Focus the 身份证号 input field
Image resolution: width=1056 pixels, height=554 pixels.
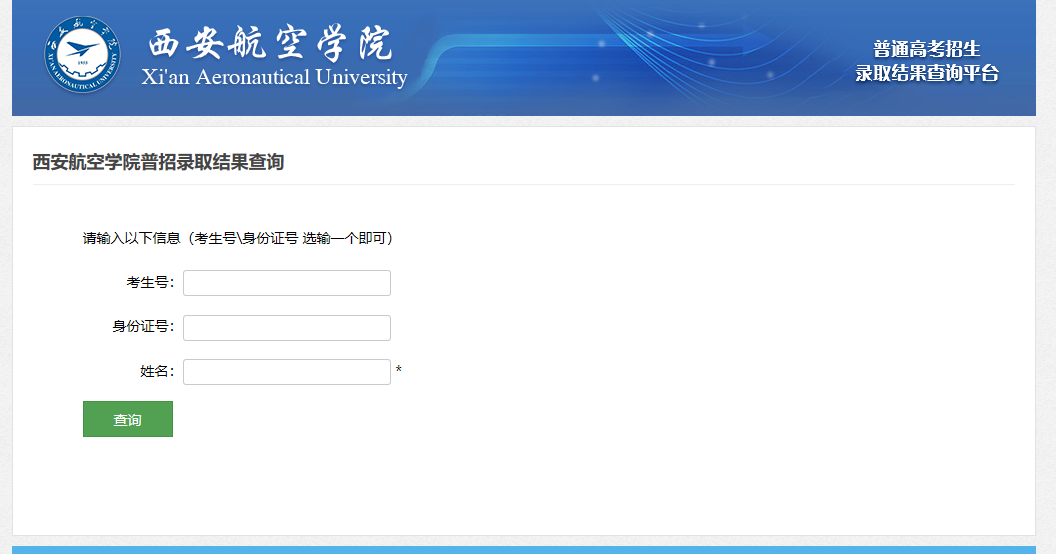[287, 328]
